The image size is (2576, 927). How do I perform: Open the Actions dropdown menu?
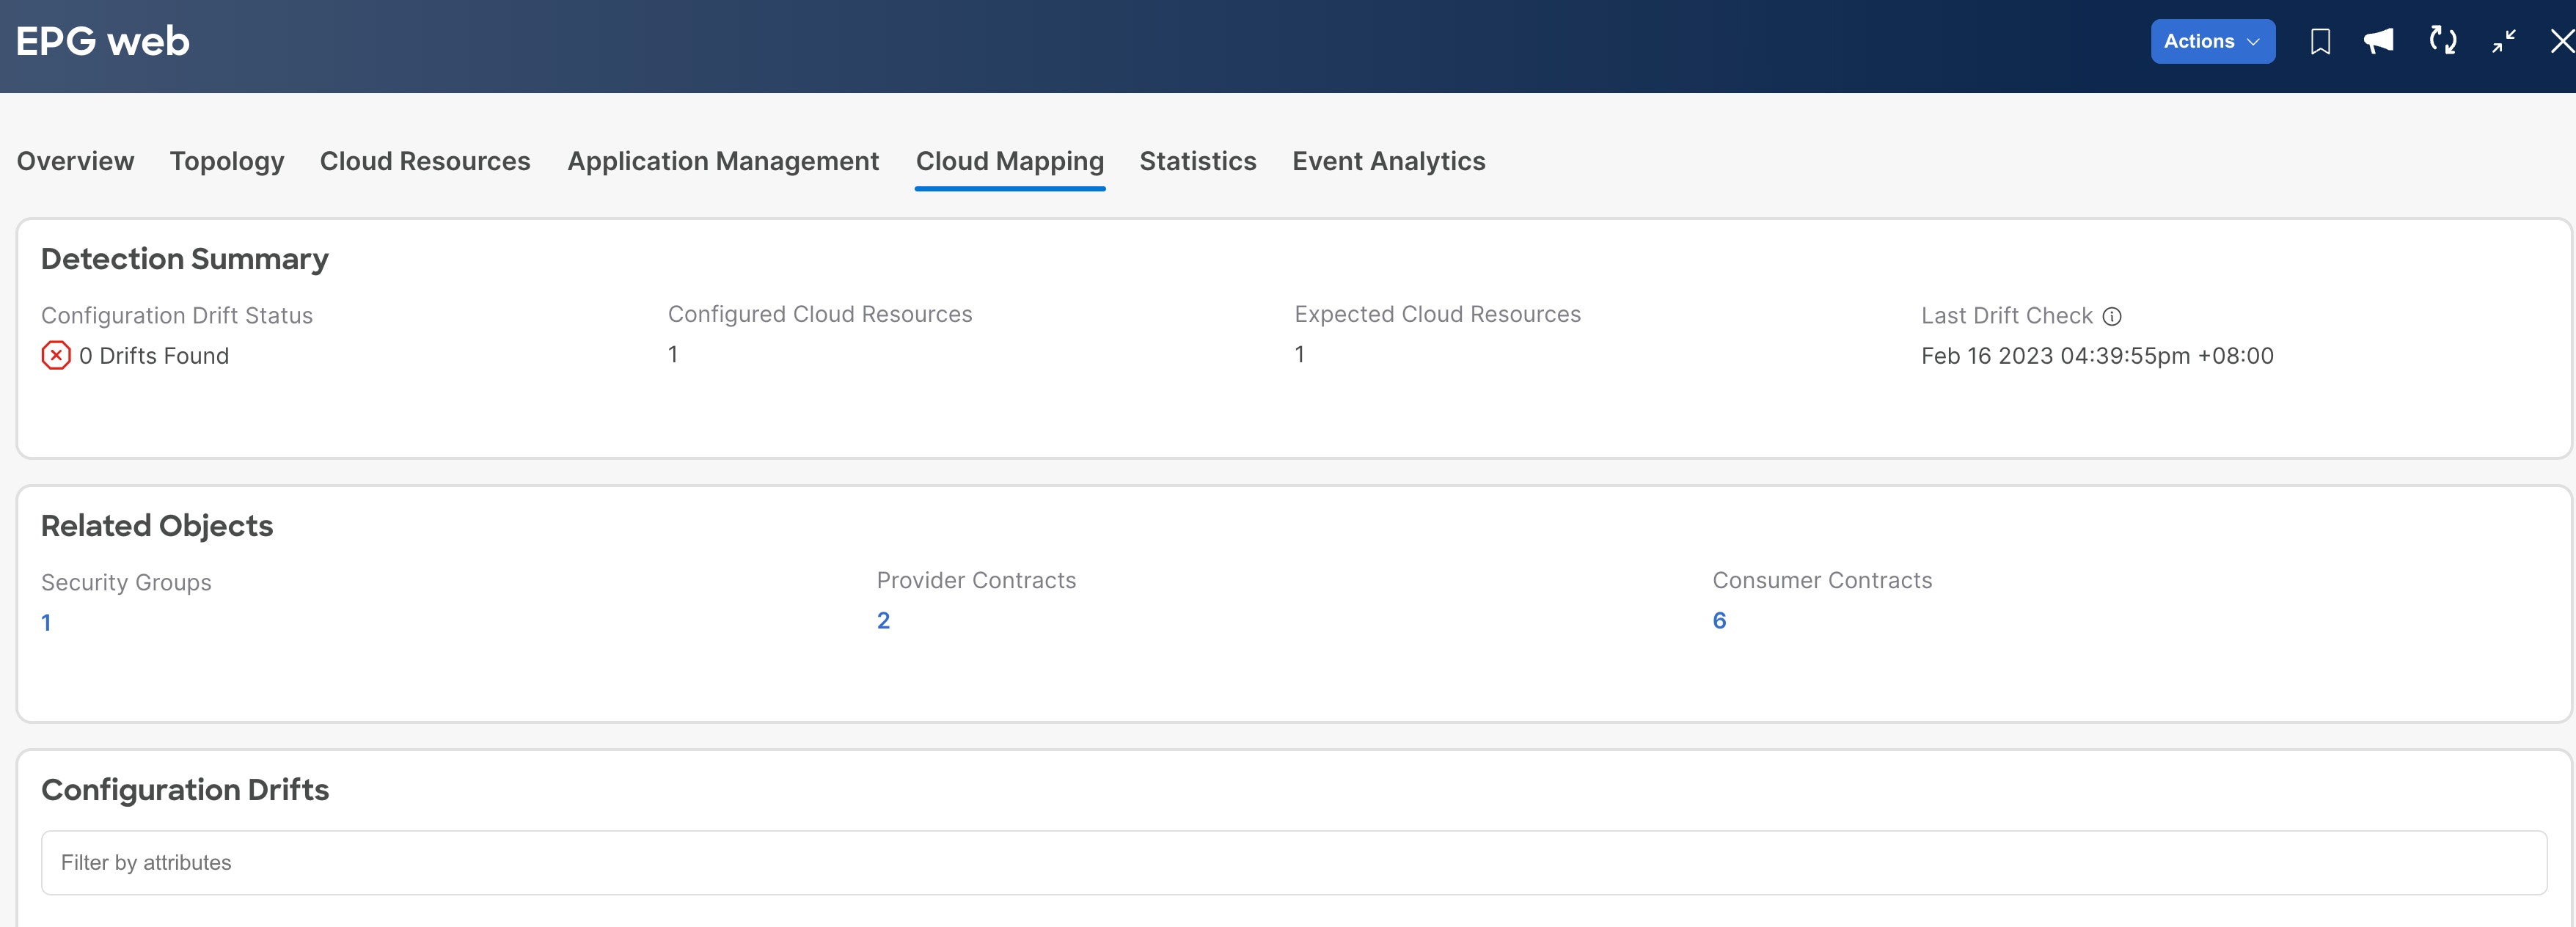[2212, 41]
